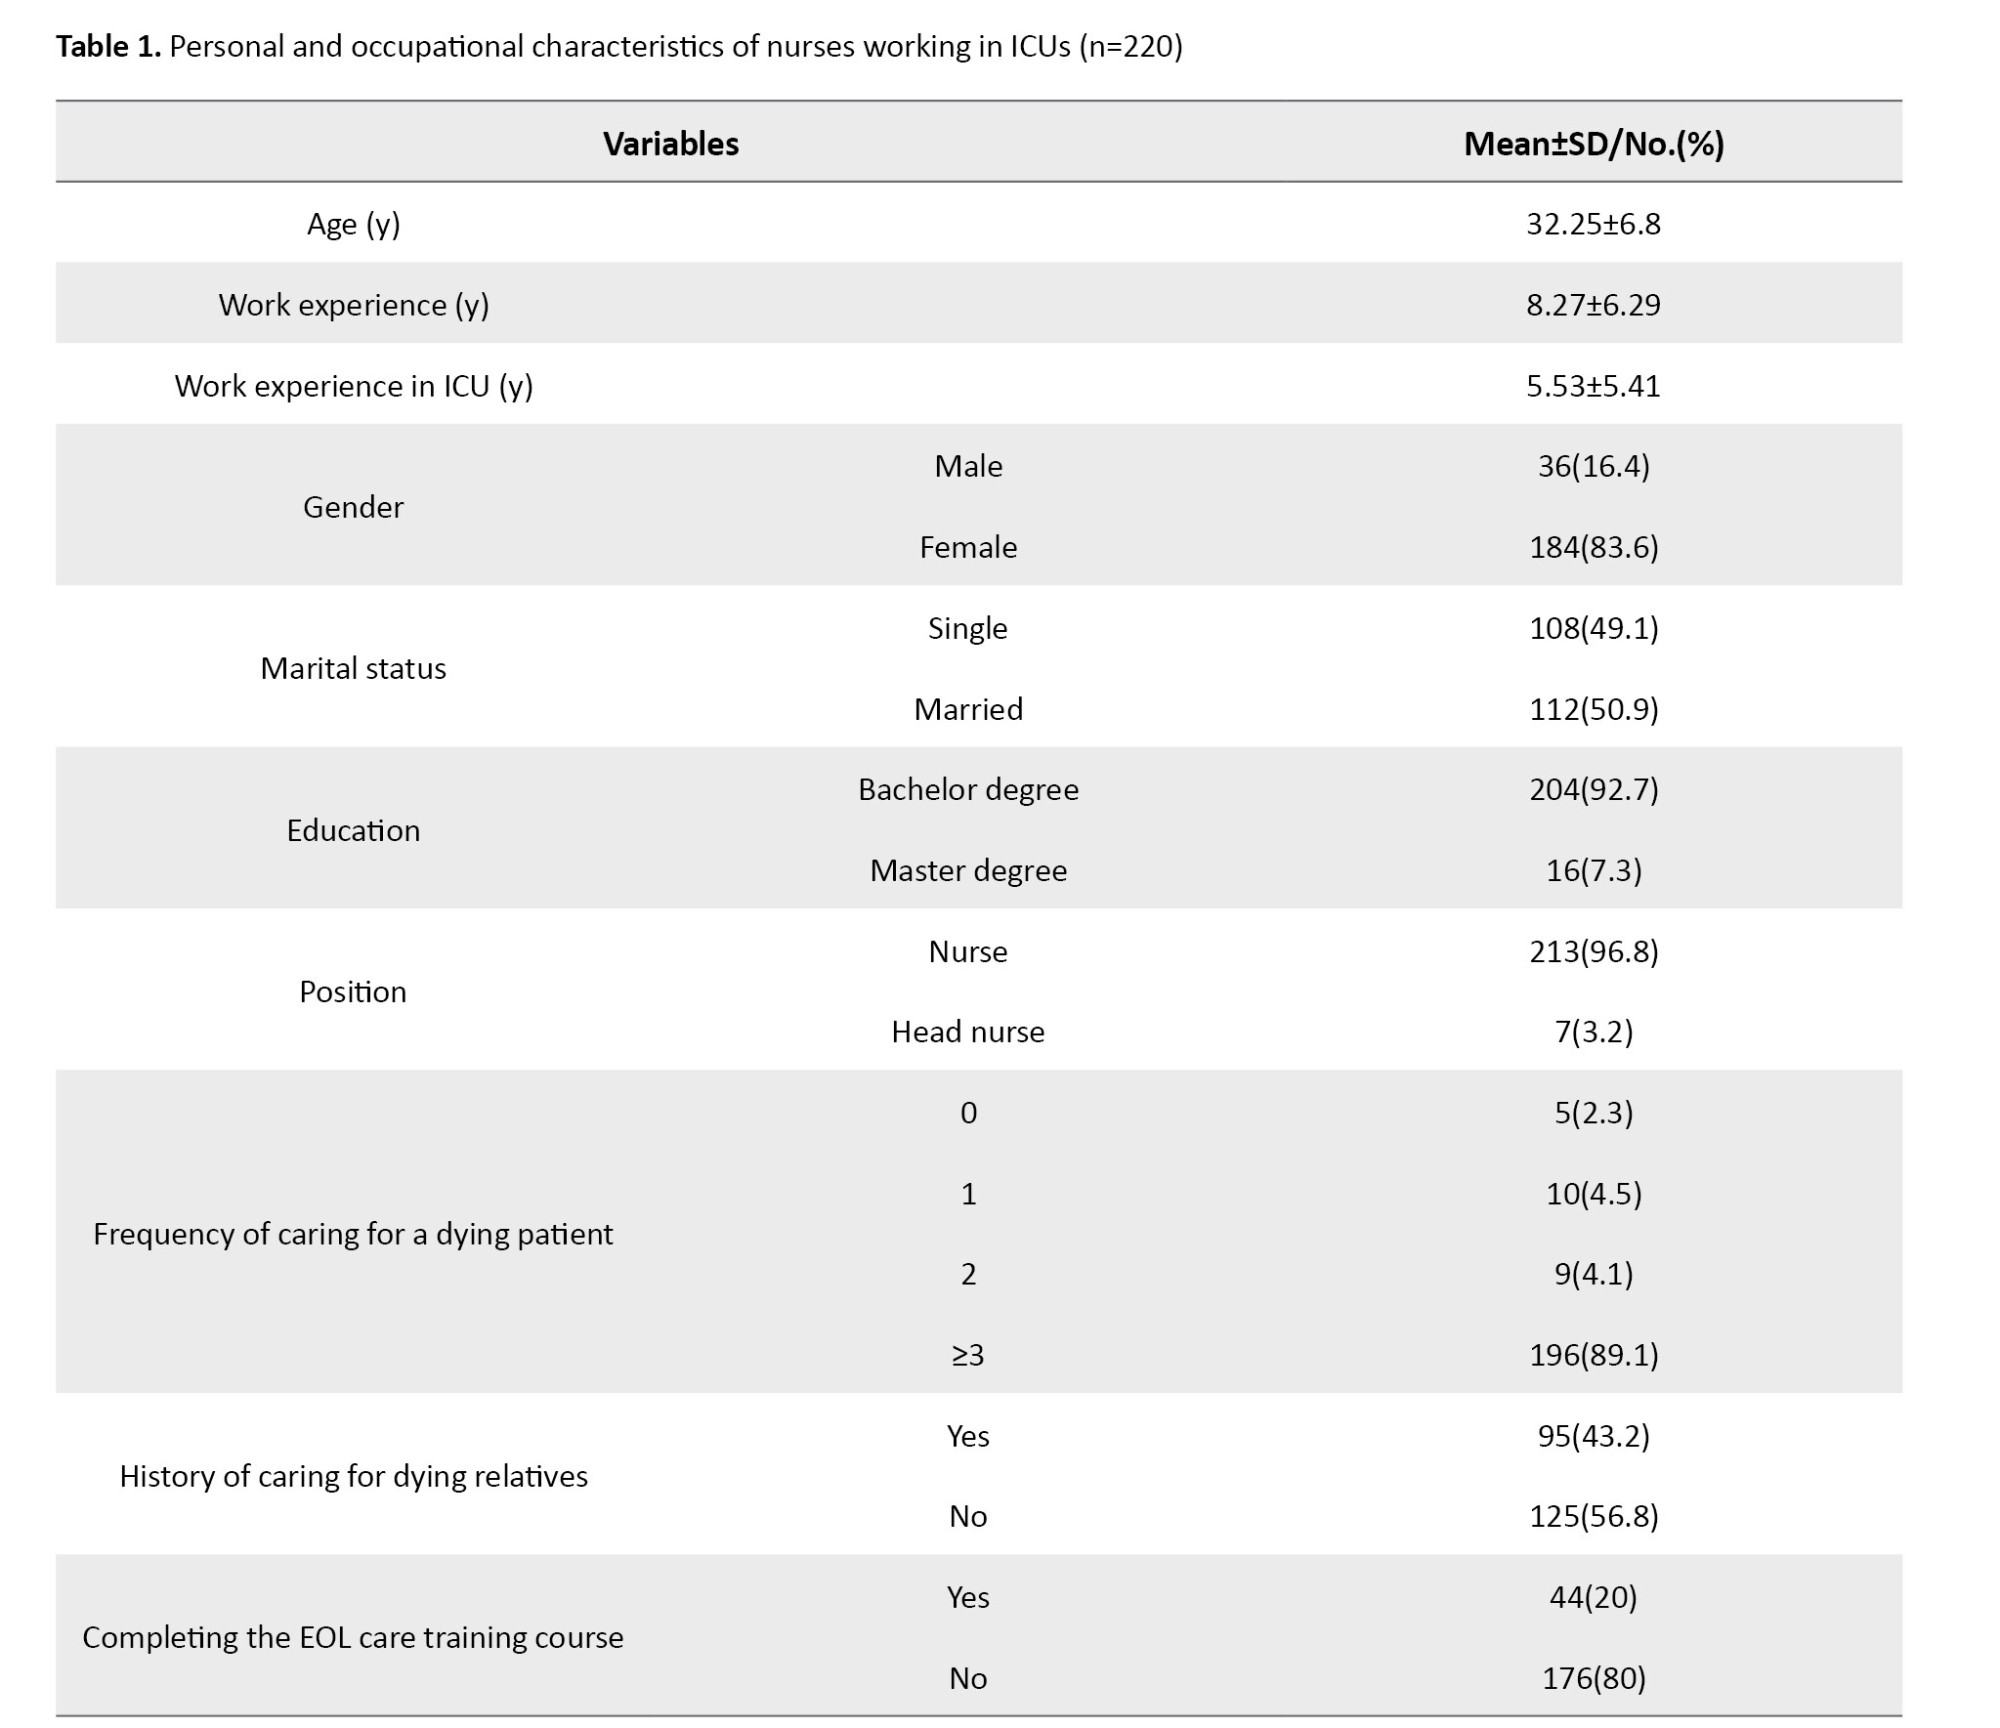Click the Head nurse cell
This screenshot has height=1728, width=2000.
(968, 1032)
